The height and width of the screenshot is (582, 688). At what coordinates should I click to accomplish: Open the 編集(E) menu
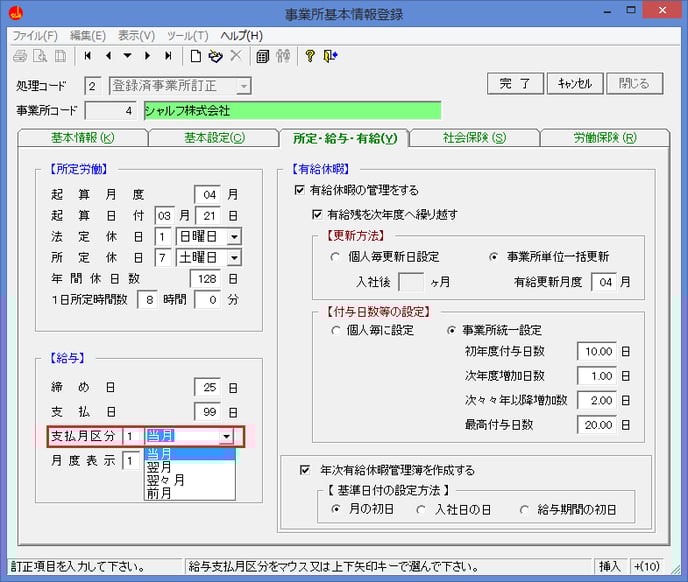(x=88, y=36)
